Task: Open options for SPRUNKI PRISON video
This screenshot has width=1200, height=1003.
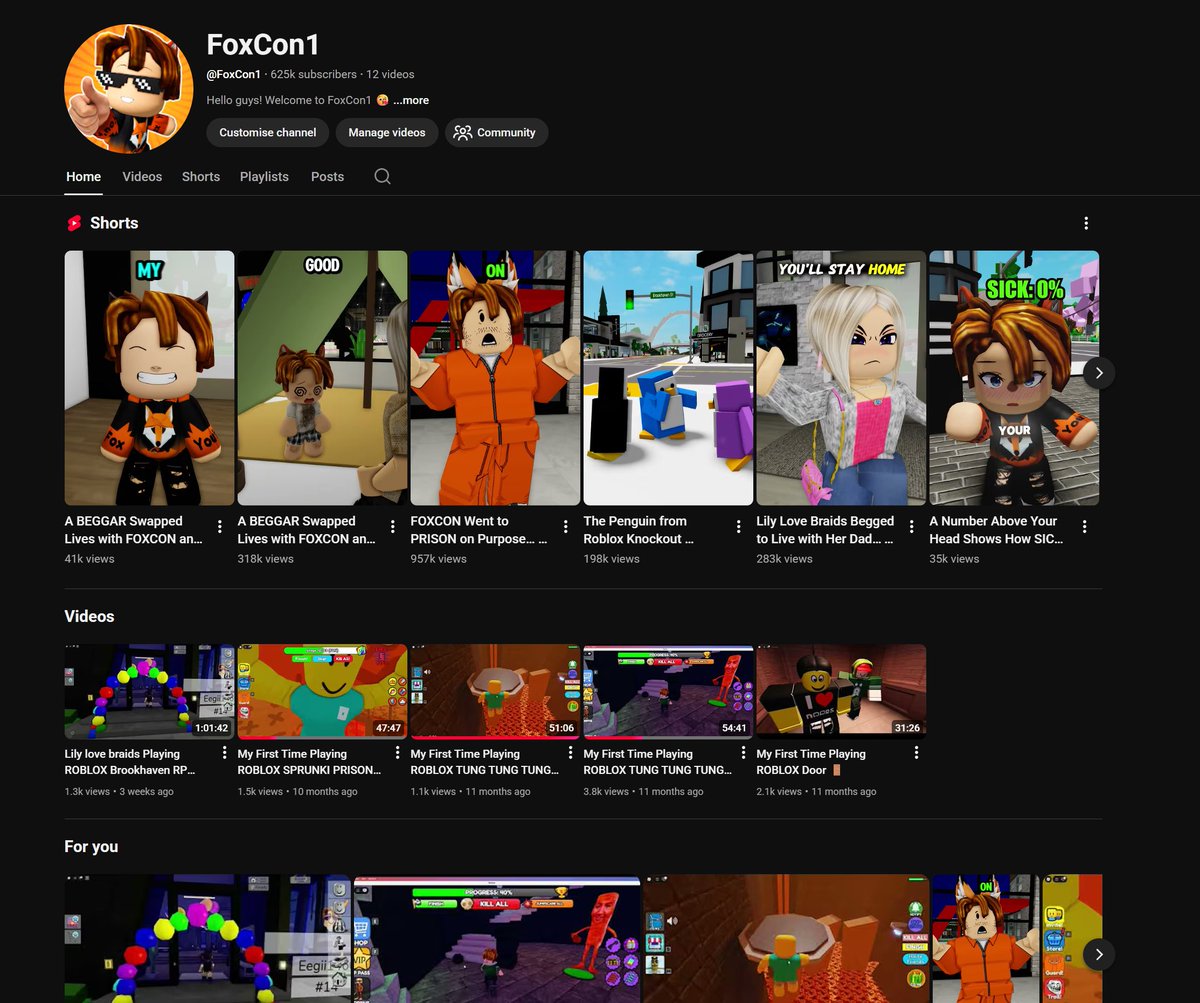Action: tap(397, 753)
